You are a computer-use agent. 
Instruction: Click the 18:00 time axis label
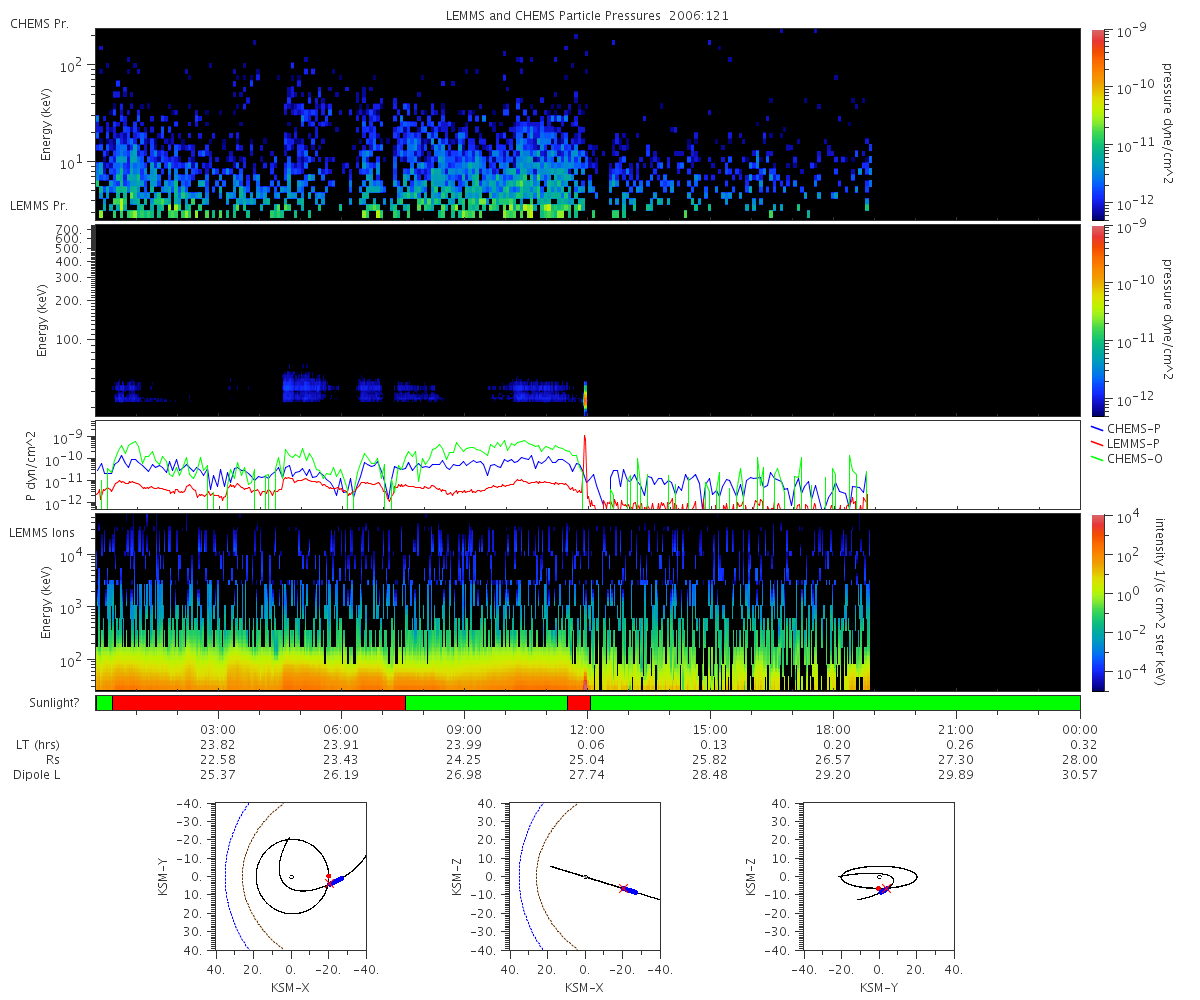pyautogui.click(x=833, y=729)
